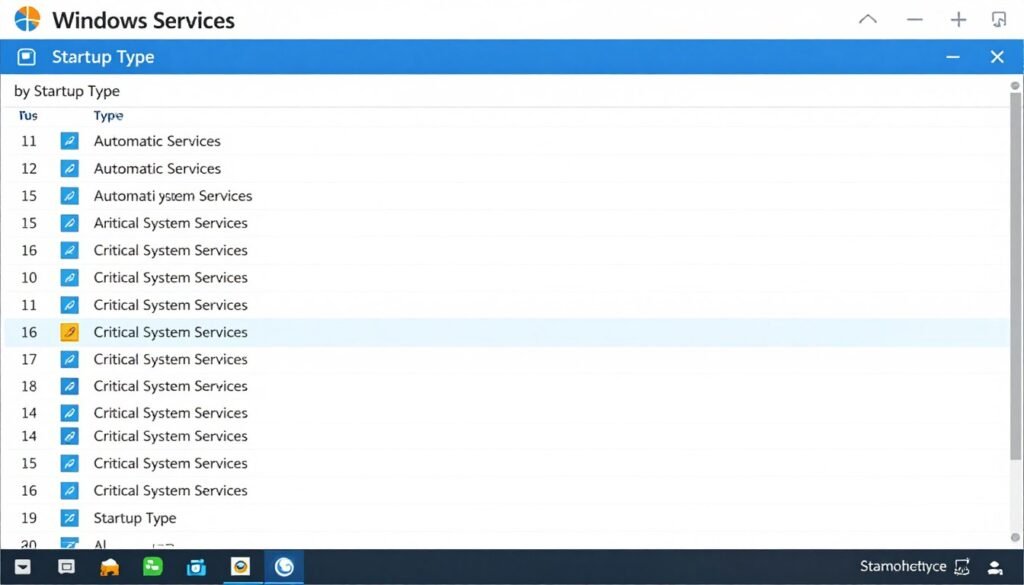Click the pop-out icon near Stamohettyce text
The height and width of the screenshot is (585, 1024).
tap(962, 566)
